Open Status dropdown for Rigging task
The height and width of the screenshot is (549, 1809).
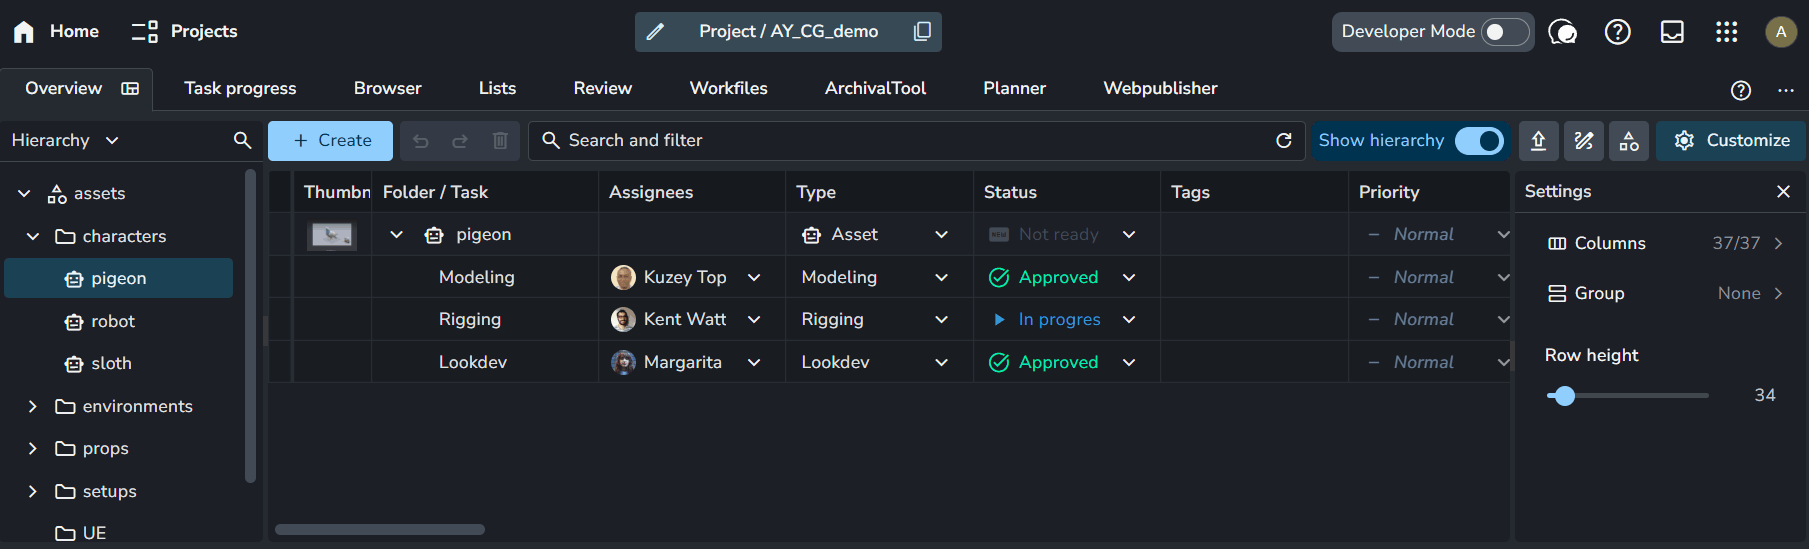tap(1129, 320)
